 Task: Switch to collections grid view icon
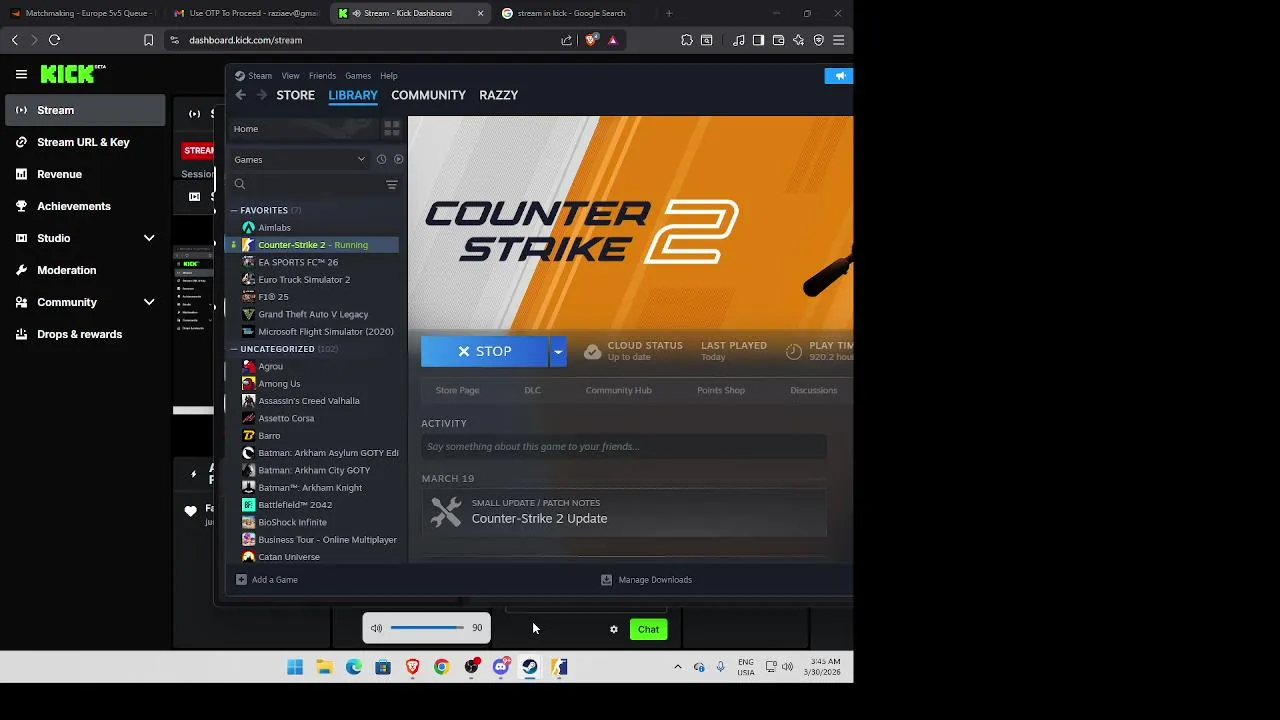click(392, 129)
